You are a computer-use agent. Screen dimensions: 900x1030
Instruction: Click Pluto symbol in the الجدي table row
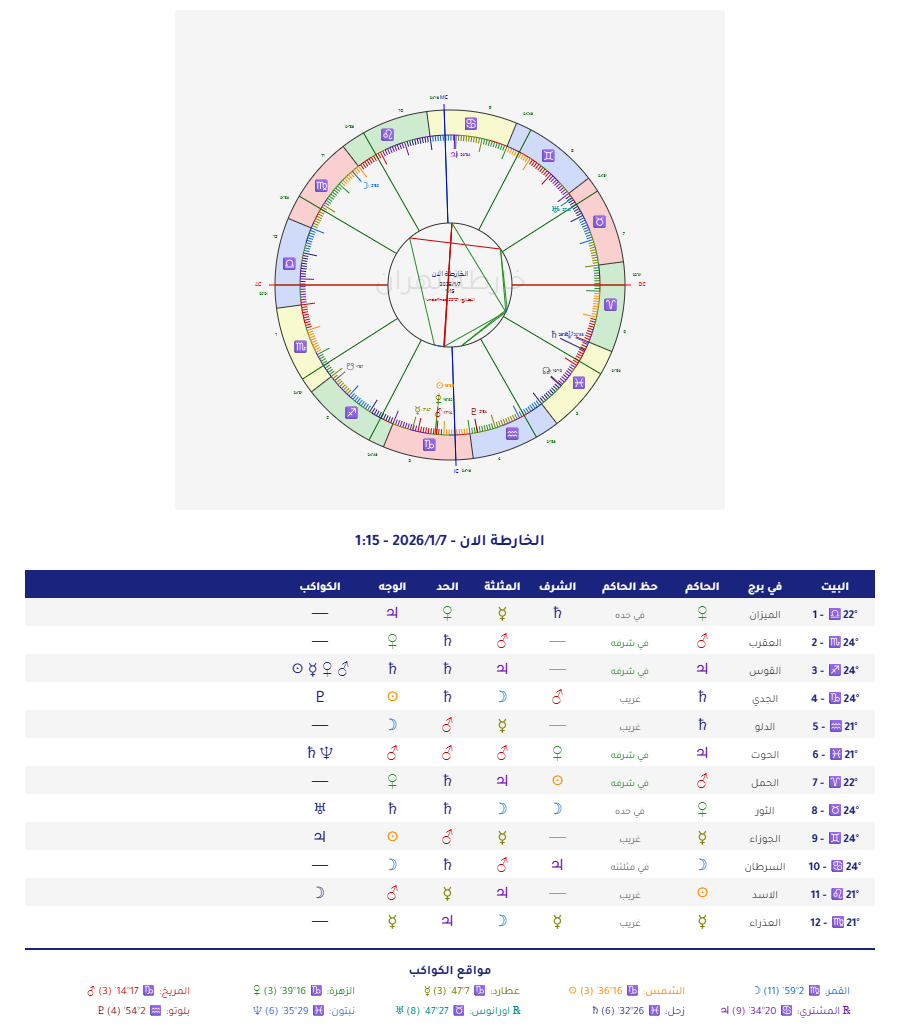point(320,698)
